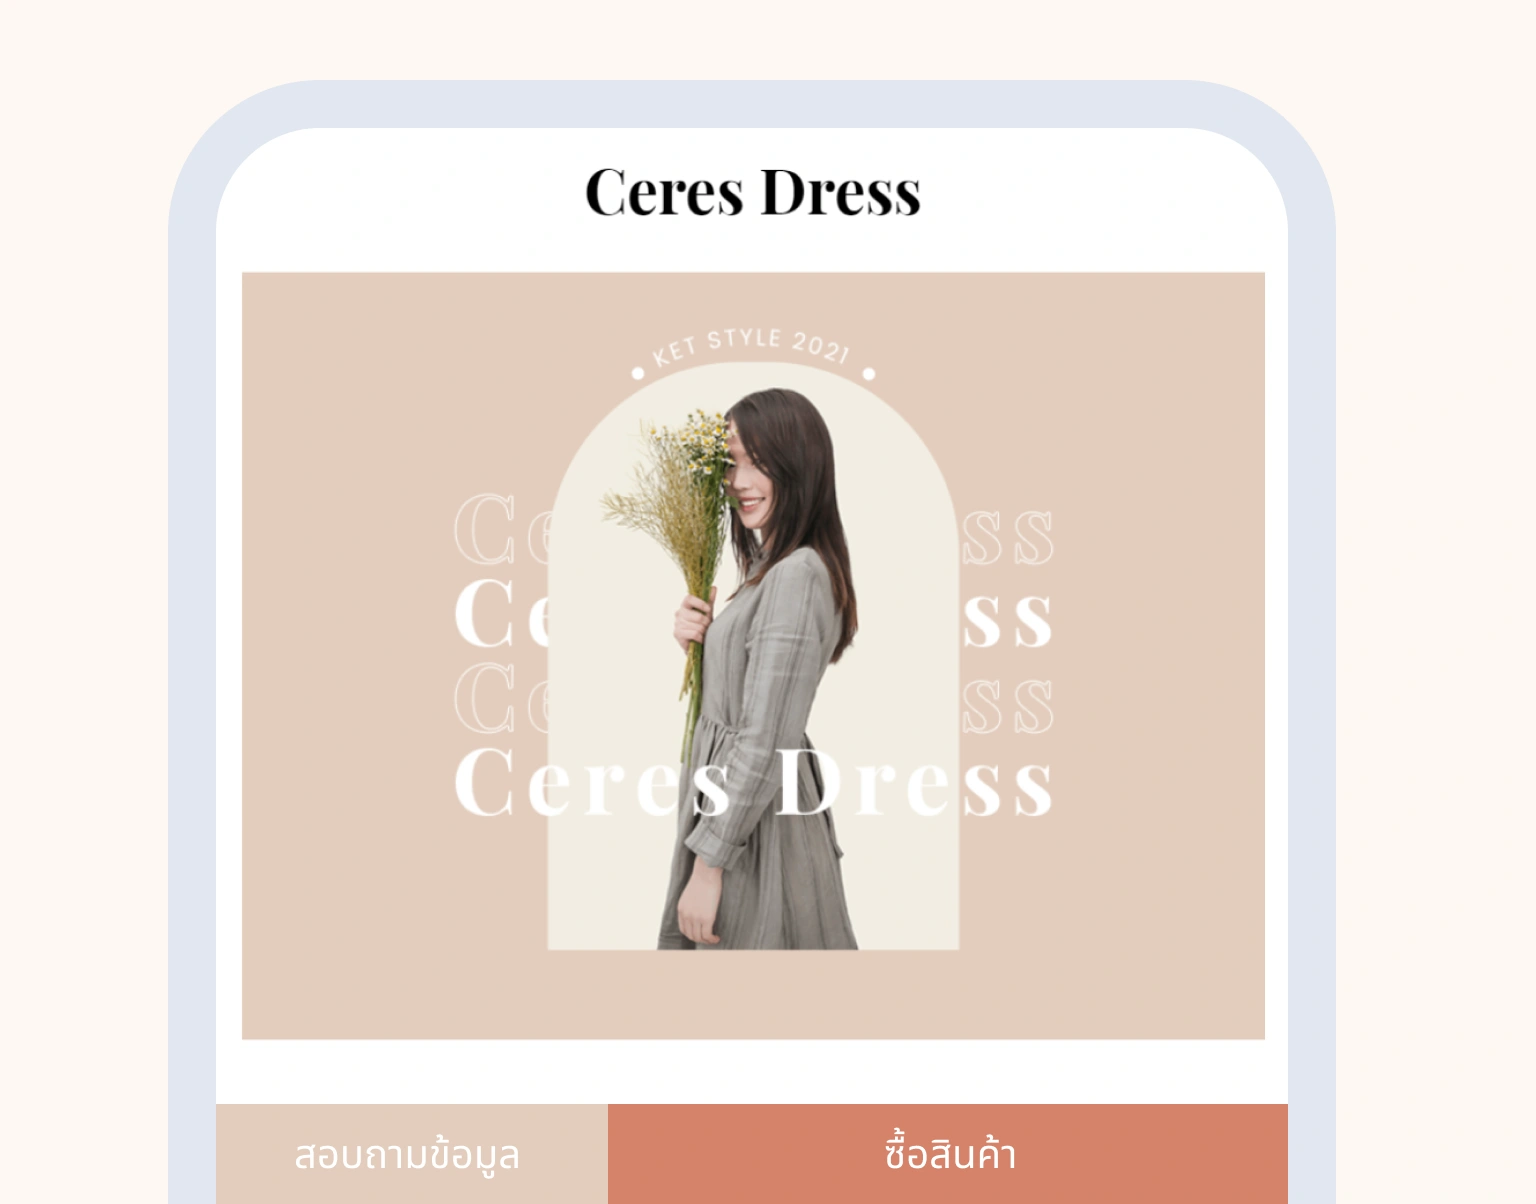Click the lavender phone frame border
Image resolution: width=1536 pixels, height=1204 pixels.
[191, 700]
